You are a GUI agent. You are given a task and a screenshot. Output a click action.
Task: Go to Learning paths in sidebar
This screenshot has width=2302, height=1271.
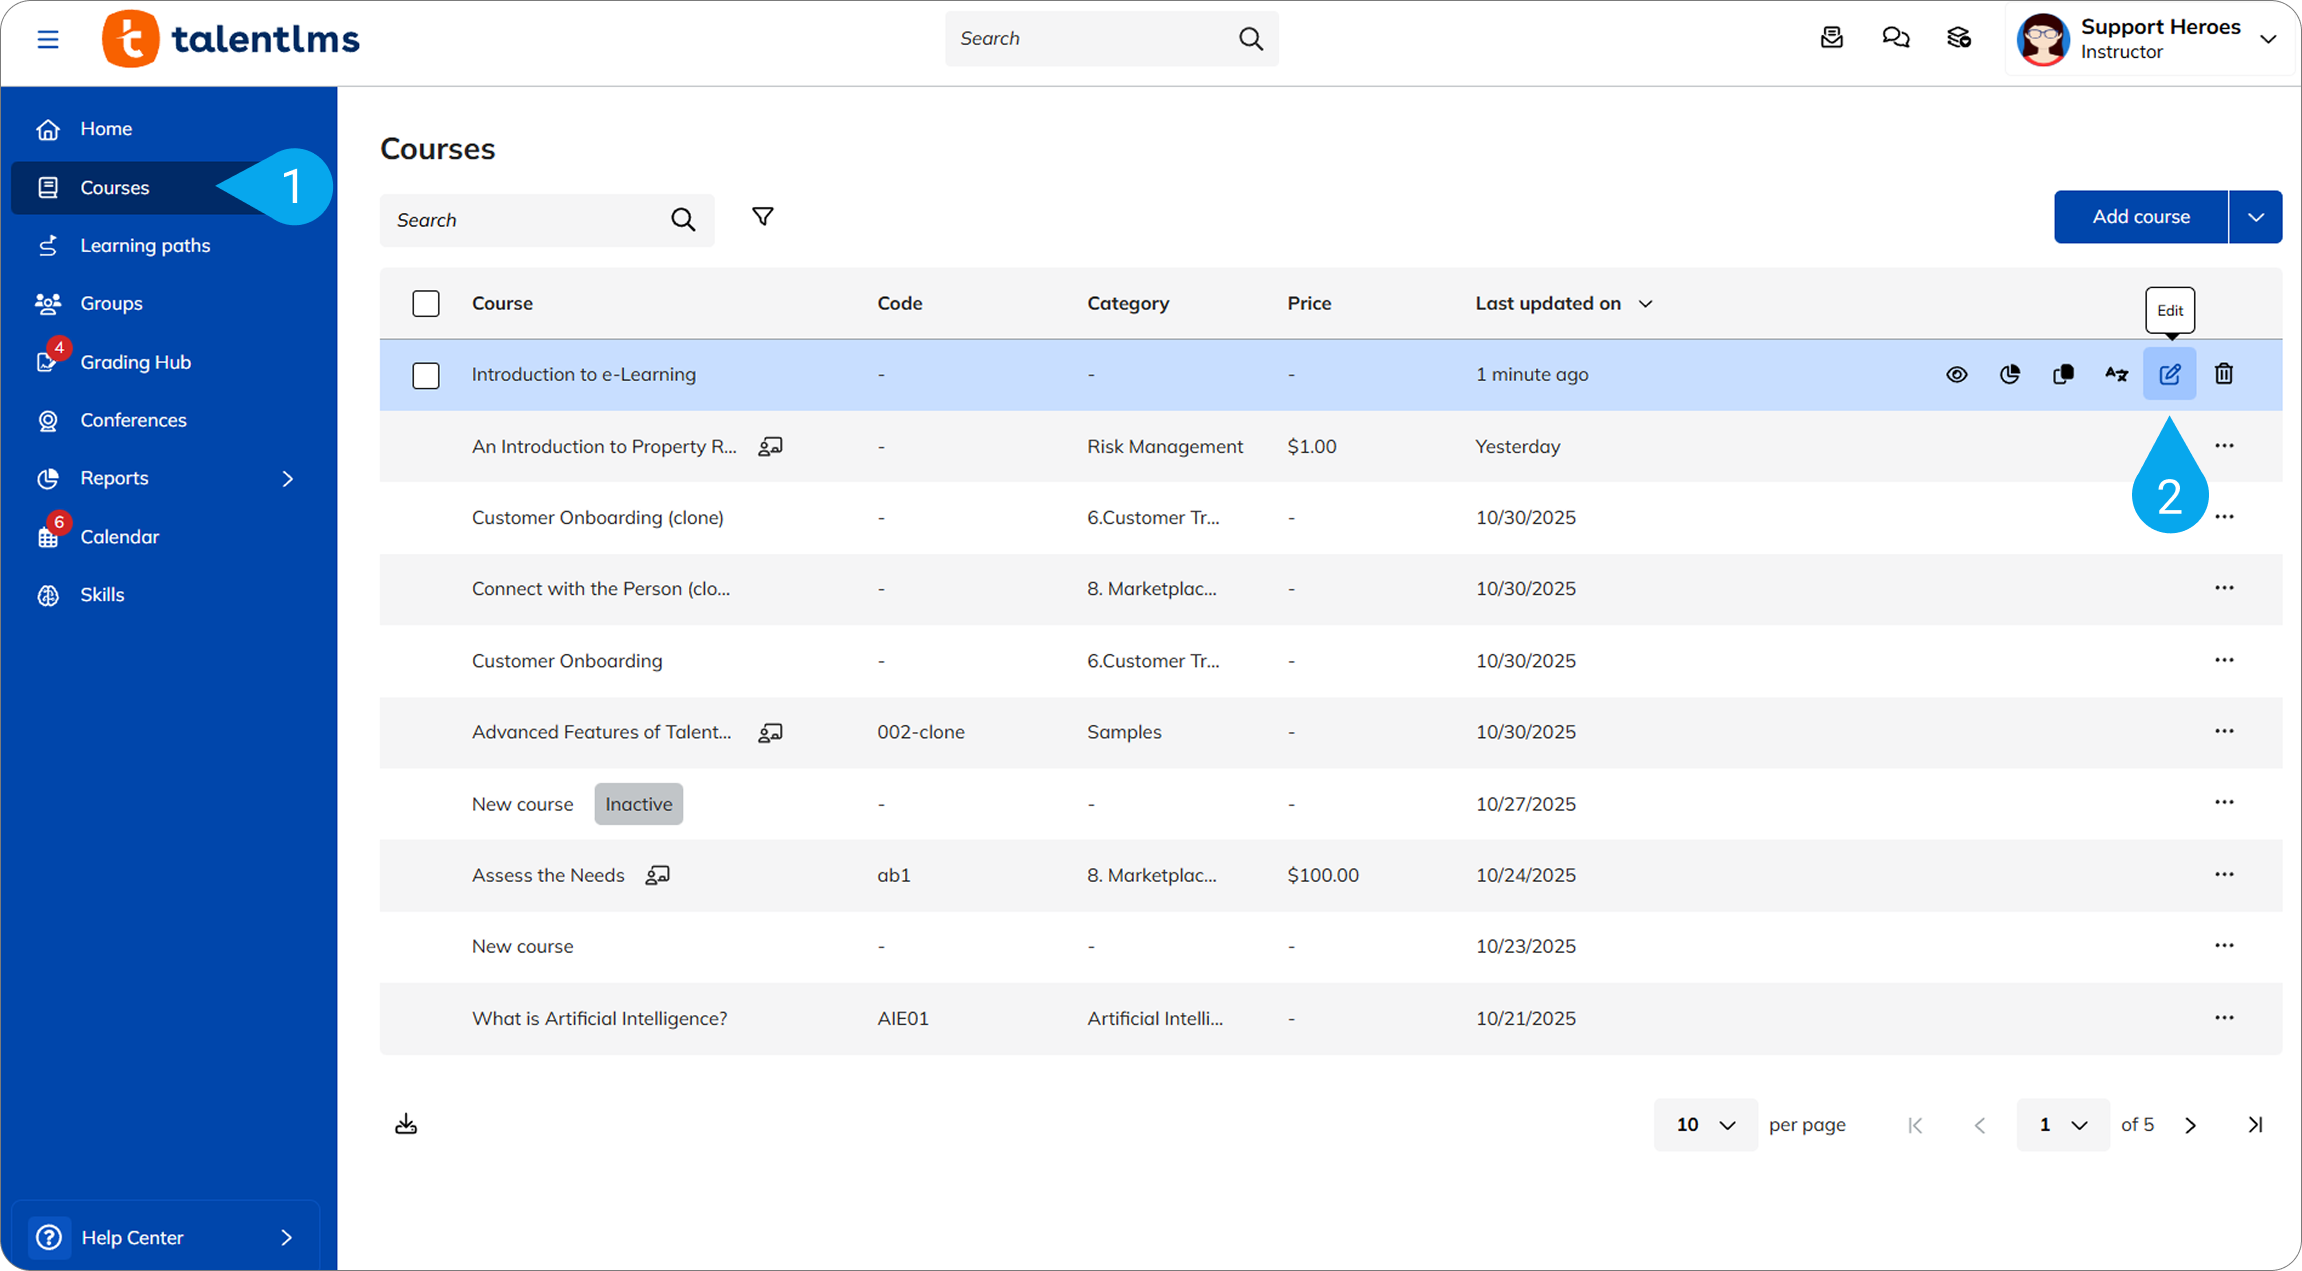[x=145, y=245]
